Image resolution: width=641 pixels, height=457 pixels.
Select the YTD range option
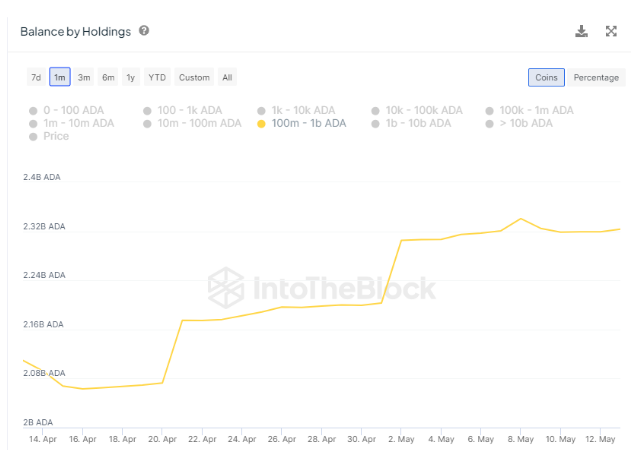pyautogui.click(x=157, y=78)
